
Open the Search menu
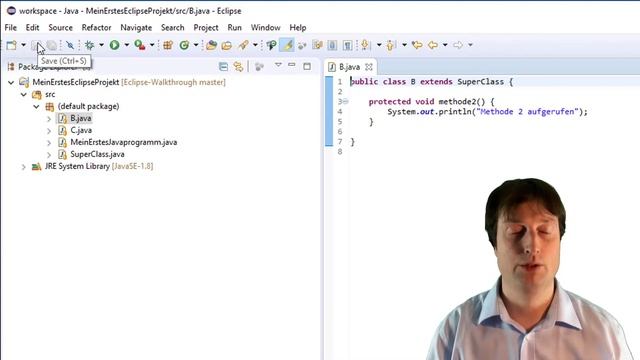173,27
